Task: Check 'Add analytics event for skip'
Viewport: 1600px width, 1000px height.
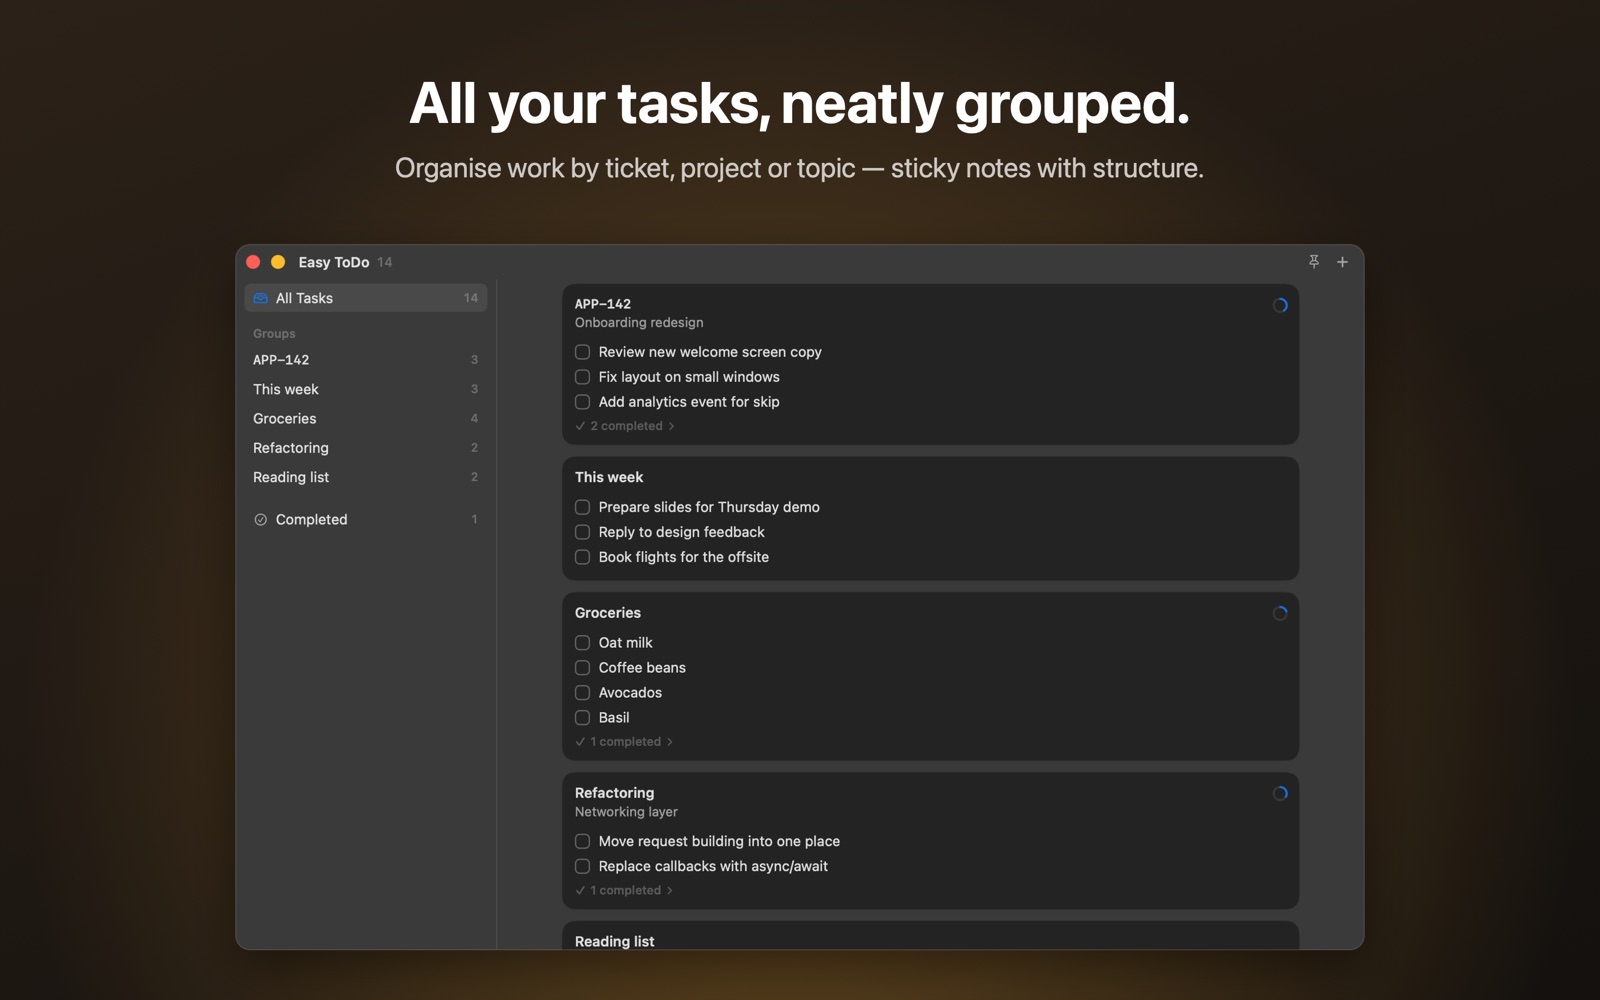Action: point(583,402)
